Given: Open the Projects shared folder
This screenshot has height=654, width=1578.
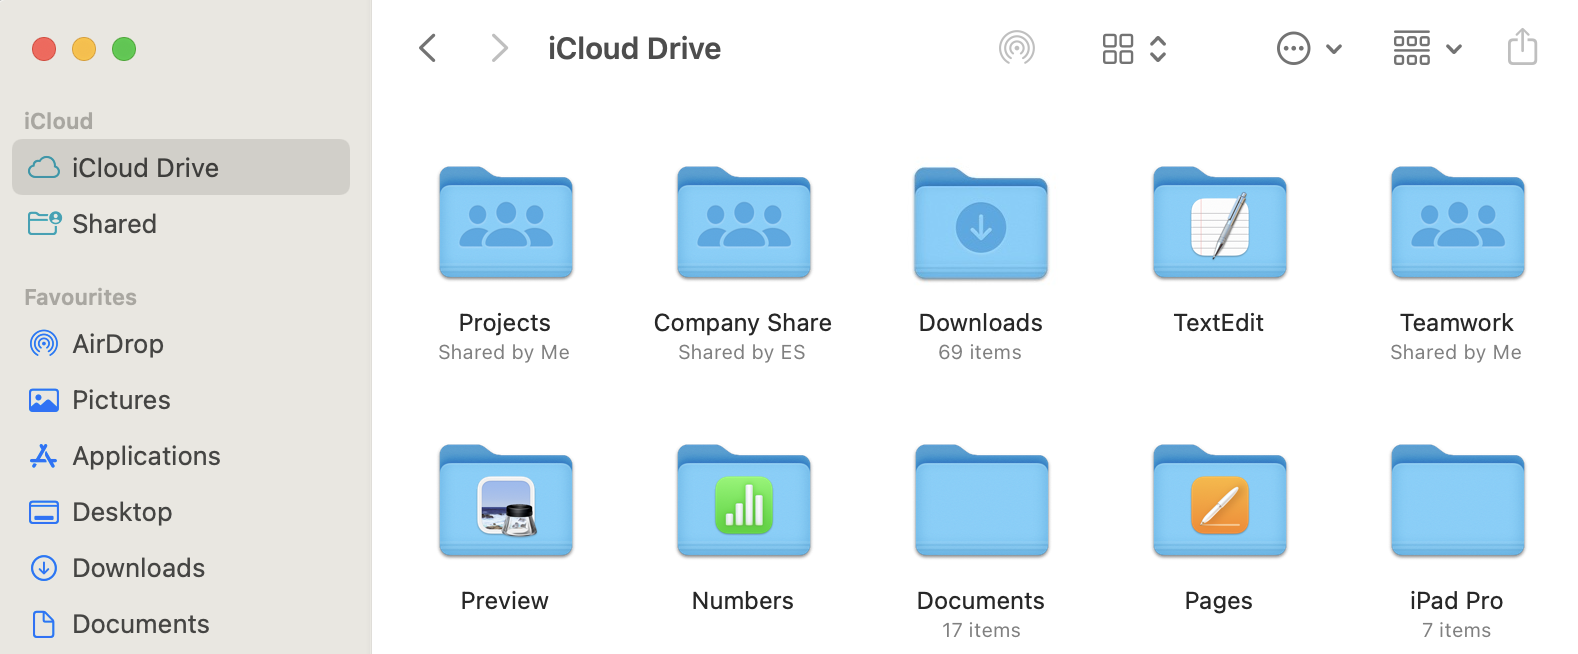Looking at the screenshot, I should [x=505, y=224].
